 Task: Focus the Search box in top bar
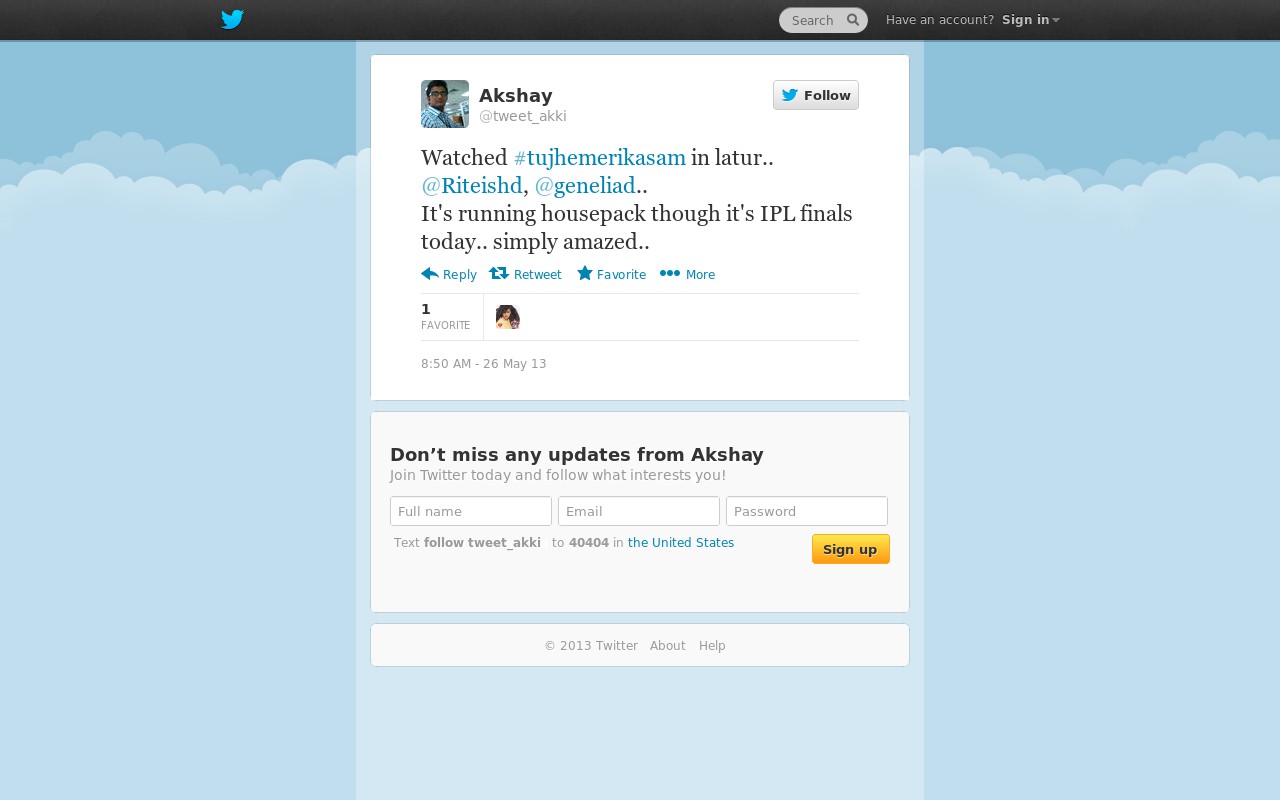823,20
